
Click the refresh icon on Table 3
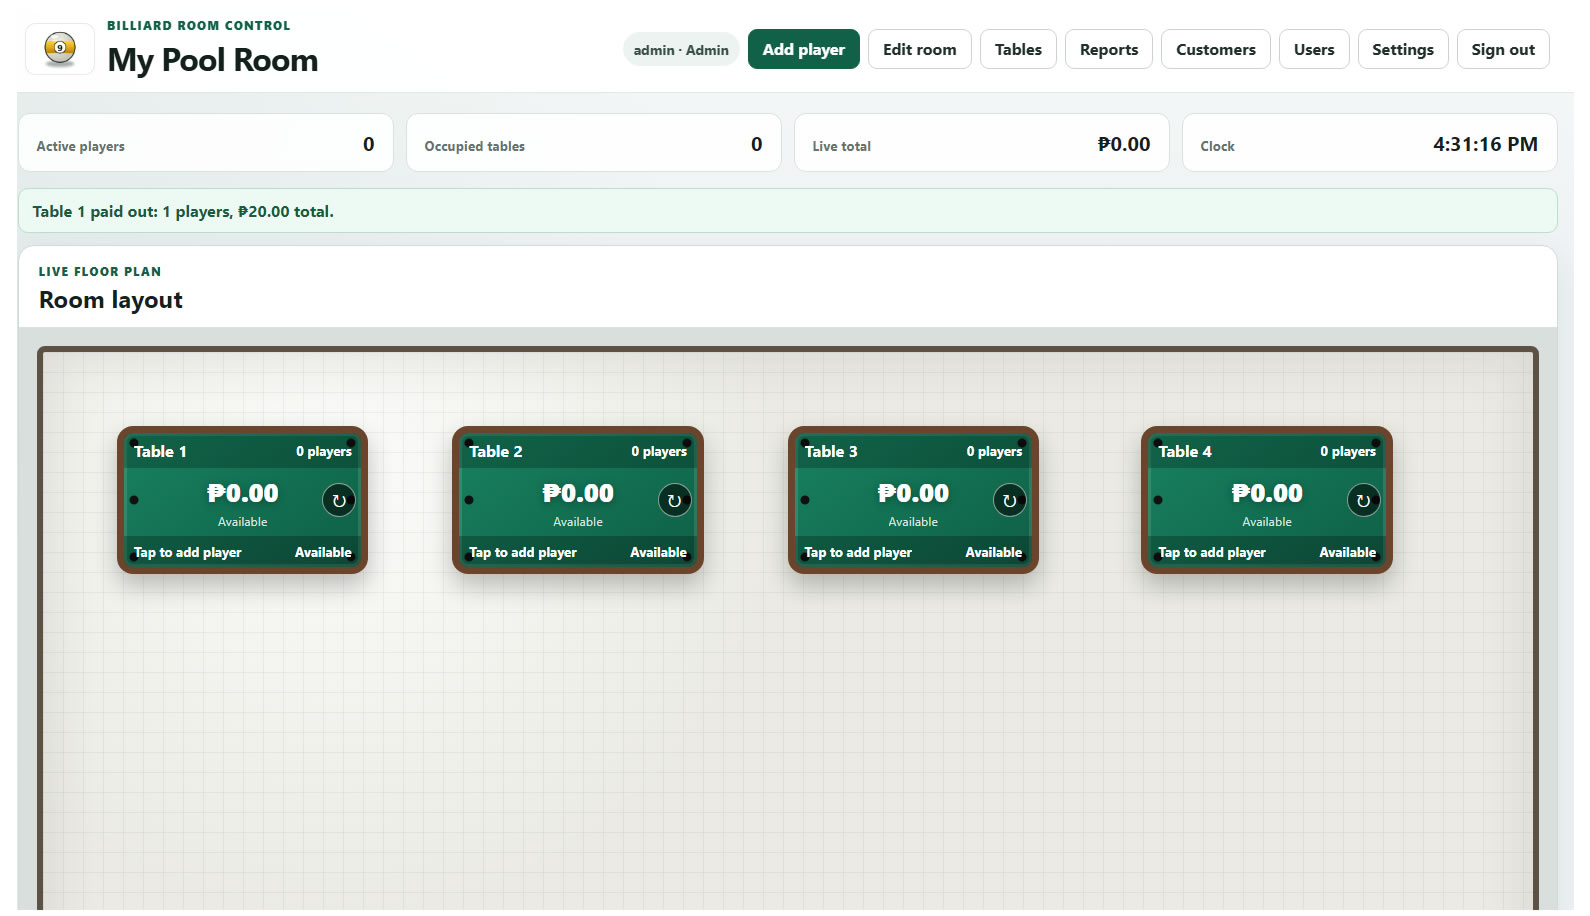click(1009, 500)
